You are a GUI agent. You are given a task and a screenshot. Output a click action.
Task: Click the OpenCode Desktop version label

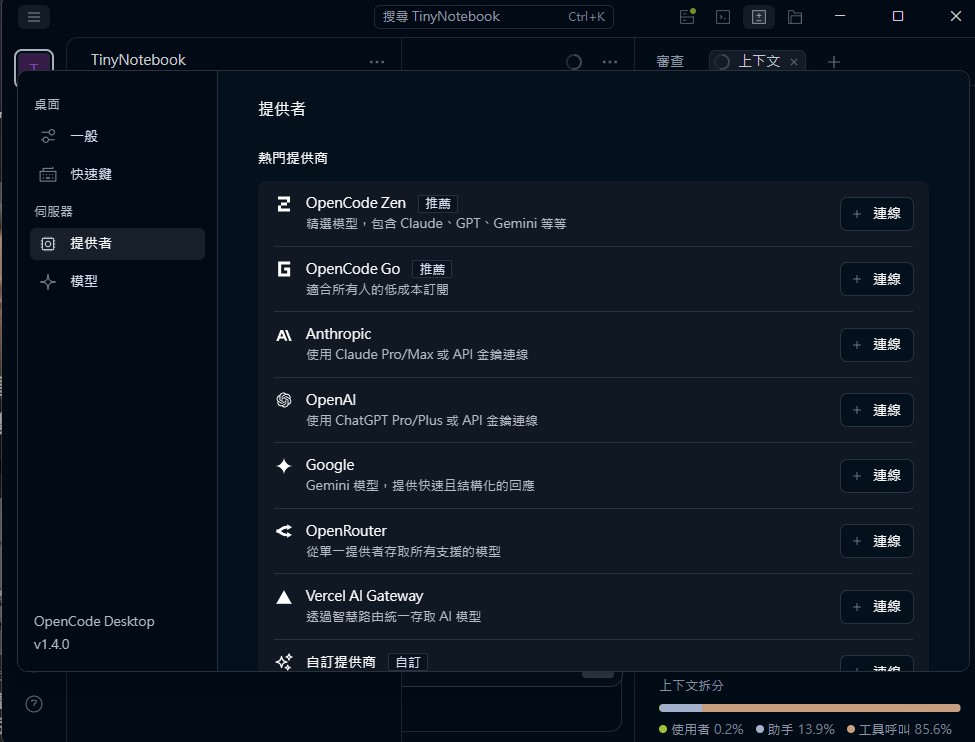click(x=94, y=621)
